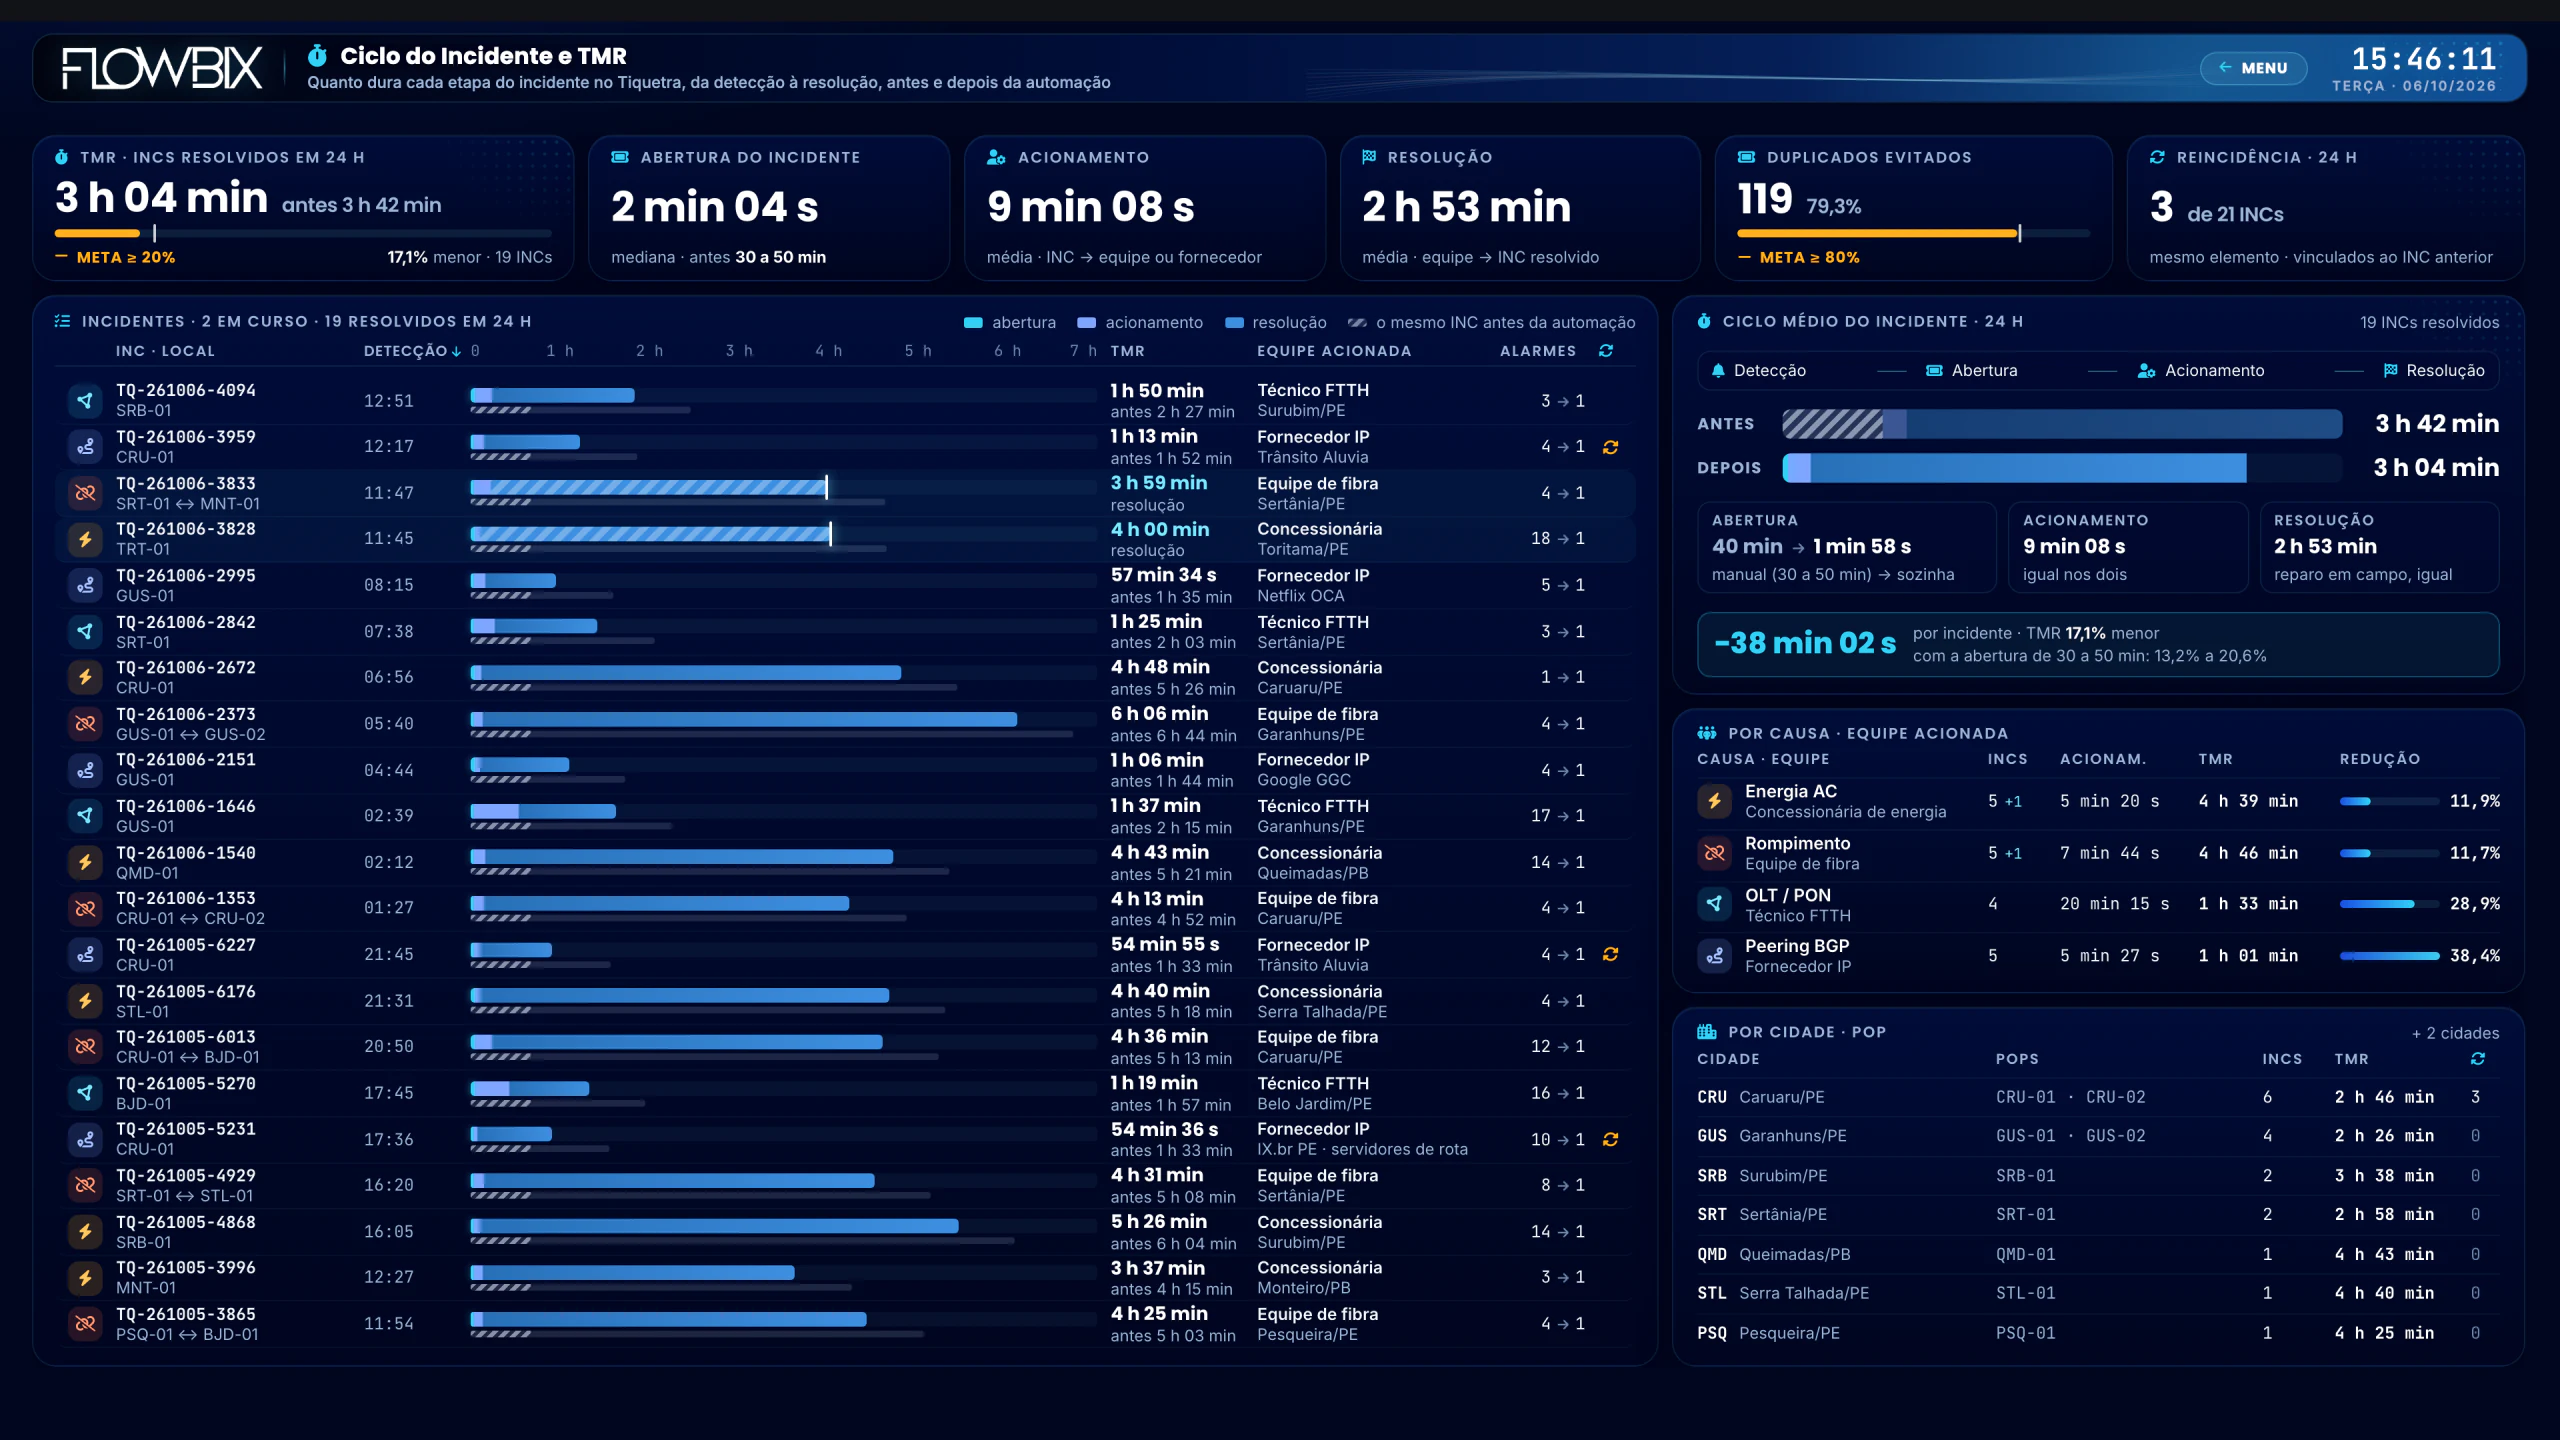The width and height of the screenshot is (2560, 1440).
Task: Click the refresh icon in Por Cidade table header
Action: point(2477,1058)
